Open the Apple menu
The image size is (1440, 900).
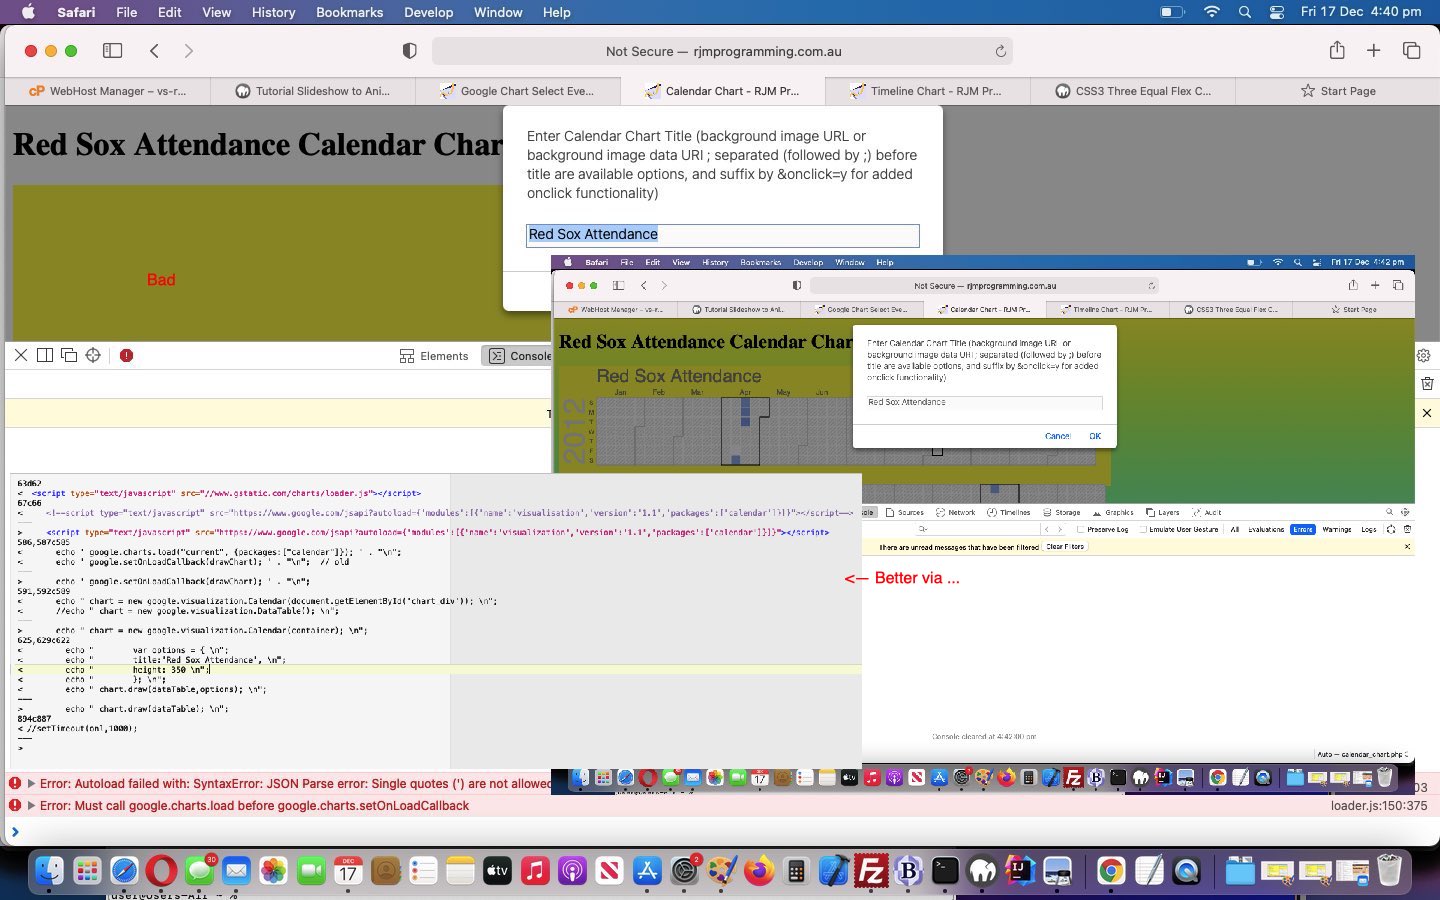[x=27, y=12]
